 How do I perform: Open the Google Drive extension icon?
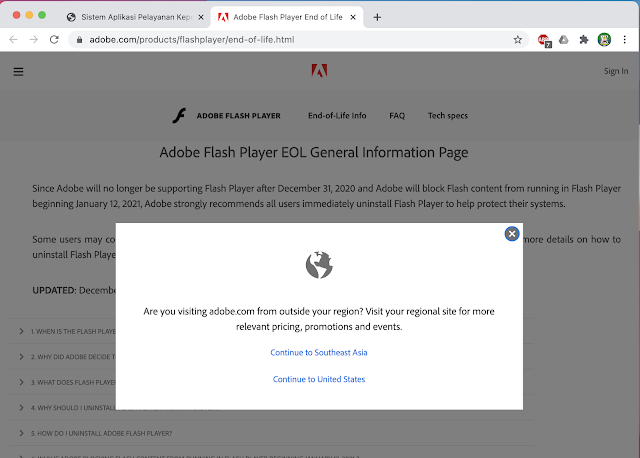564,40
